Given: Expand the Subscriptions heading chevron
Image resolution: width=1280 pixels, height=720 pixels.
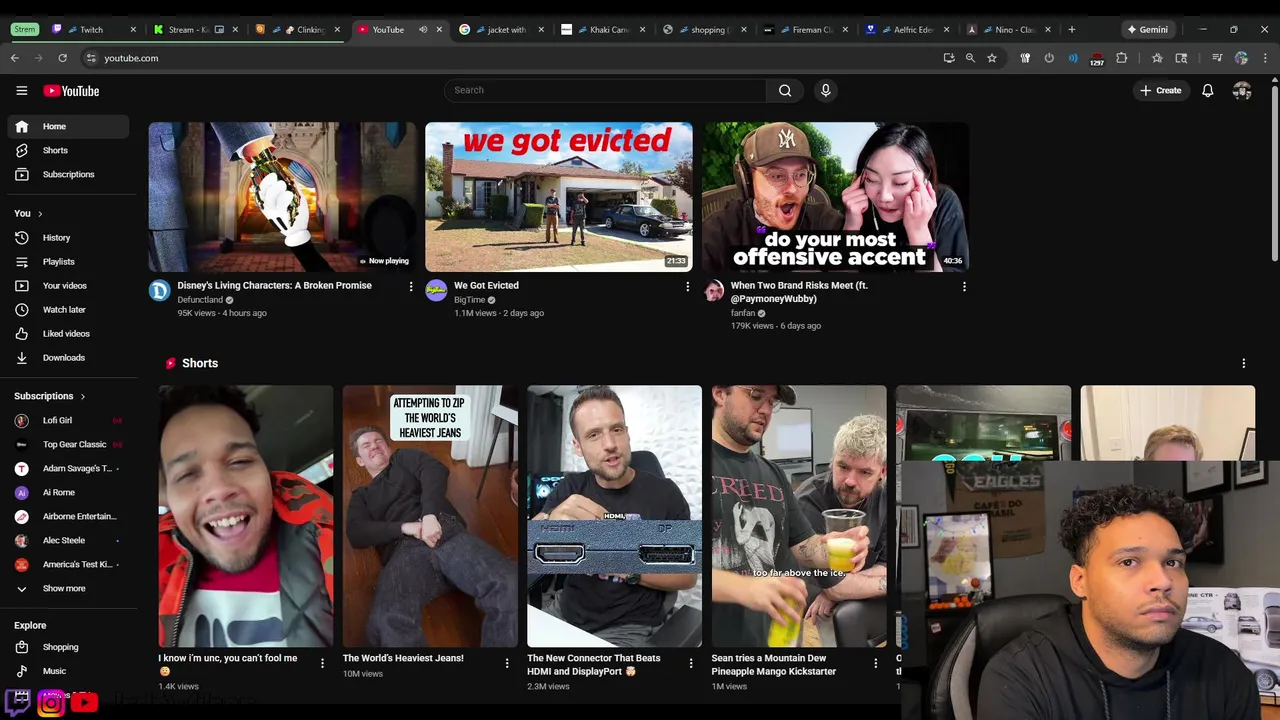Looking at the screenshot, I should pos(82,397).
